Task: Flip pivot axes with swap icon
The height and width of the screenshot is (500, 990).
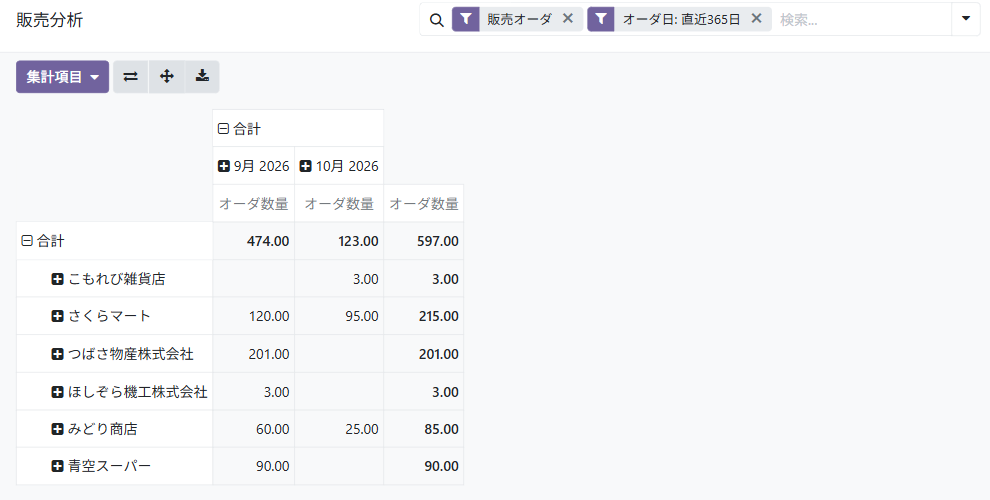Action: click(x=131, y=77)
